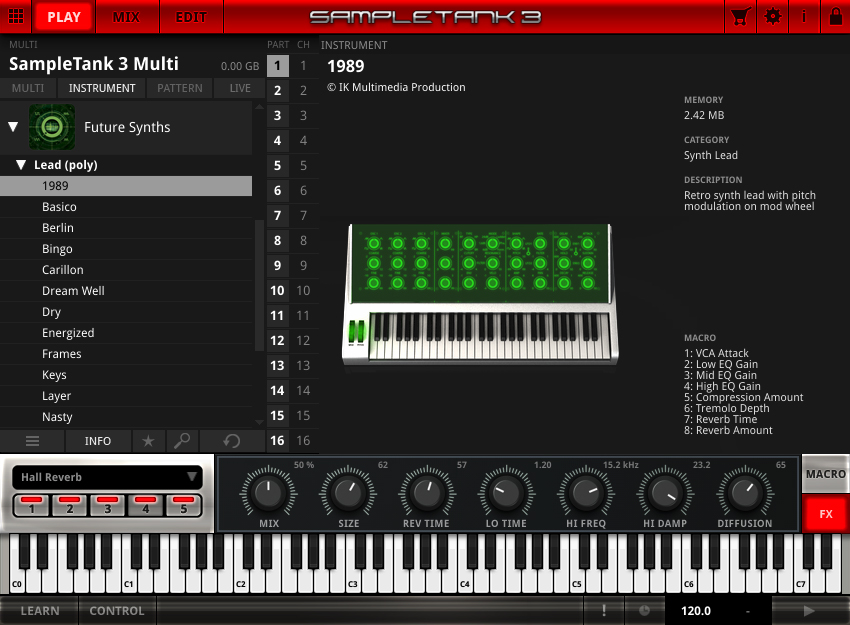
Task: Select the Bingo instrument
Action: coord(126,249)
